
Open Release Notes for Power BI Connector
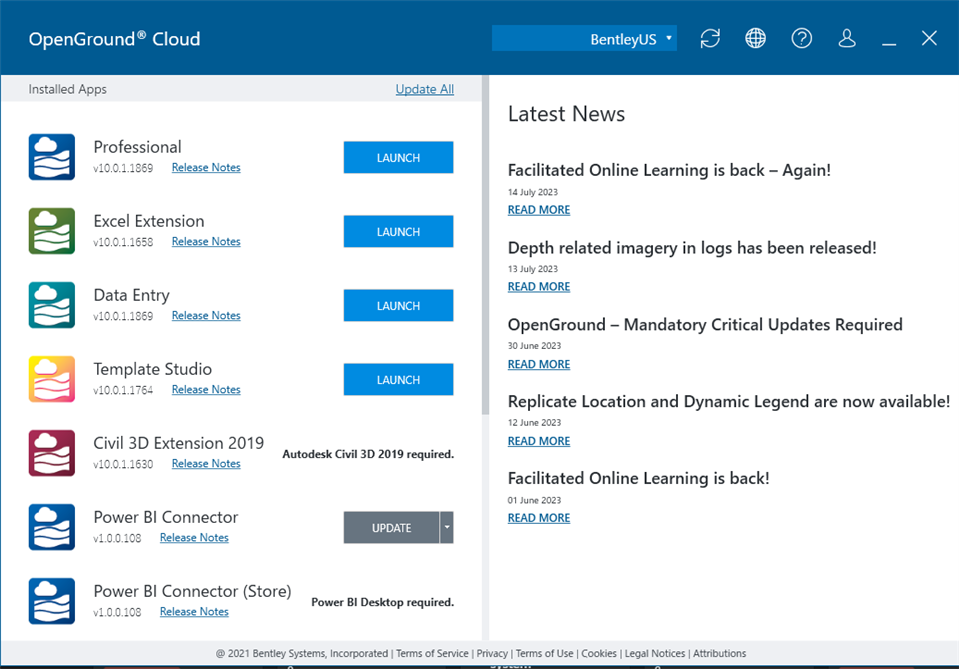tap(194, 538)
